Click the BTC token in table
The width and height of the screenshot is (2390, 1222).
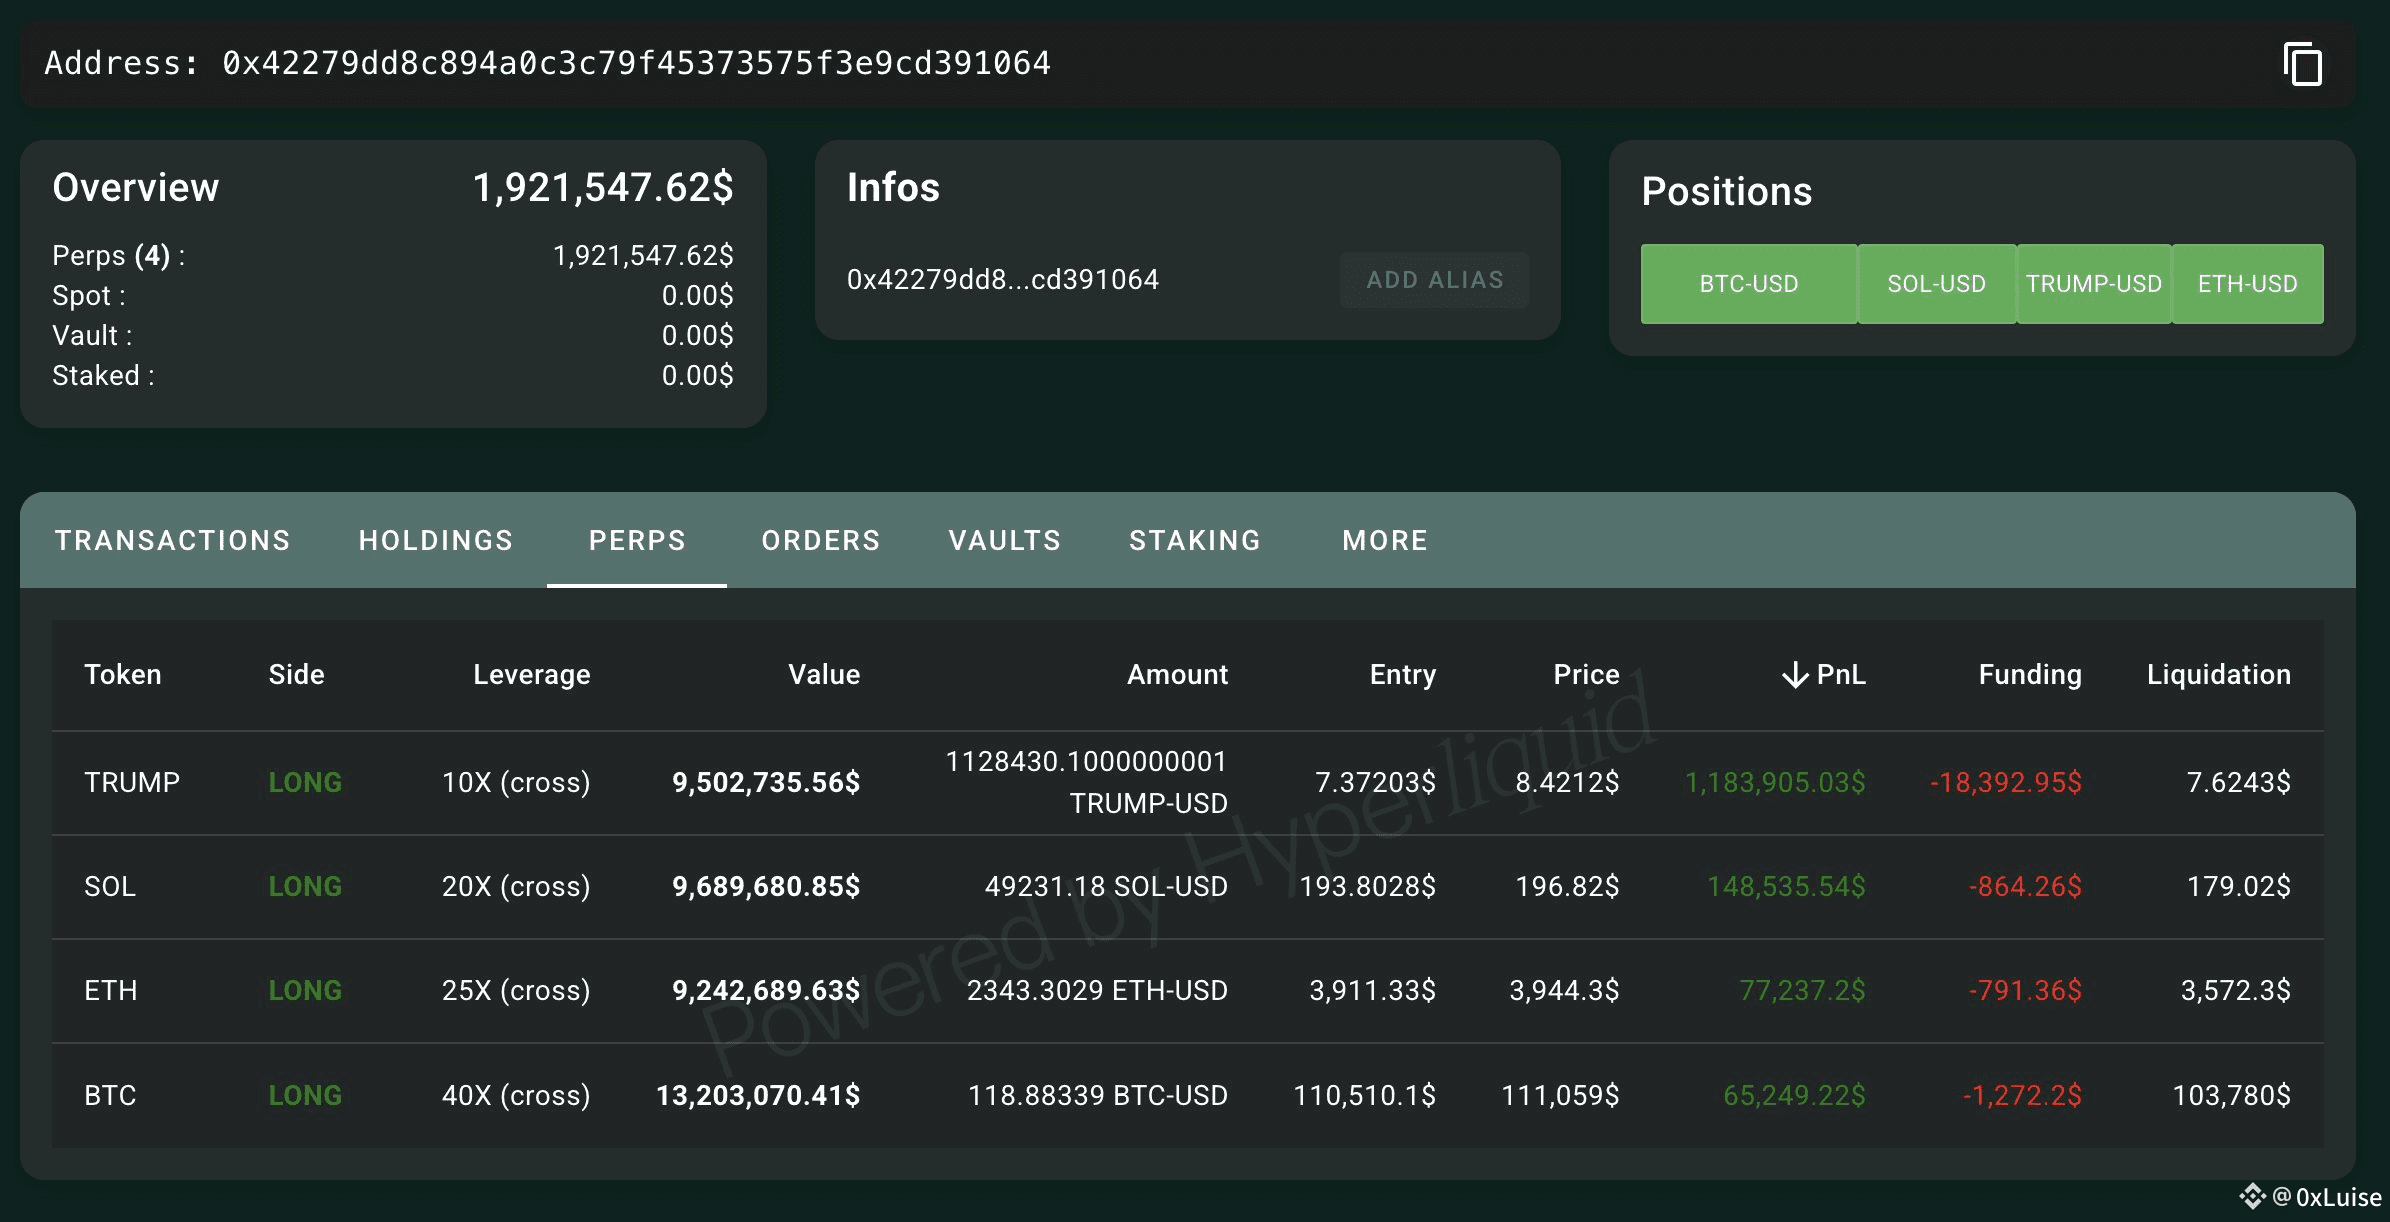[x=110, y=1095]
